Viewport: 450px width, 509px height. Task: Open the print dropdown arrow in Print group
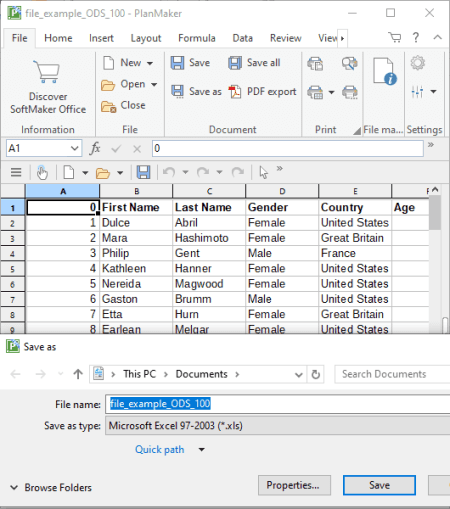331,92
